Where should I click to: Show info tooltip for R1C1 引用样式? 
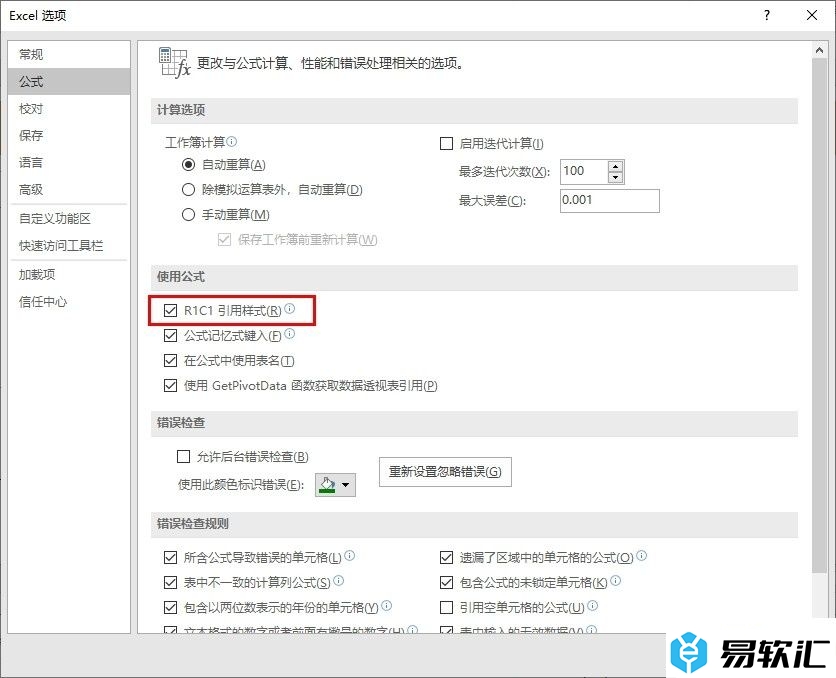pos(290,309)
